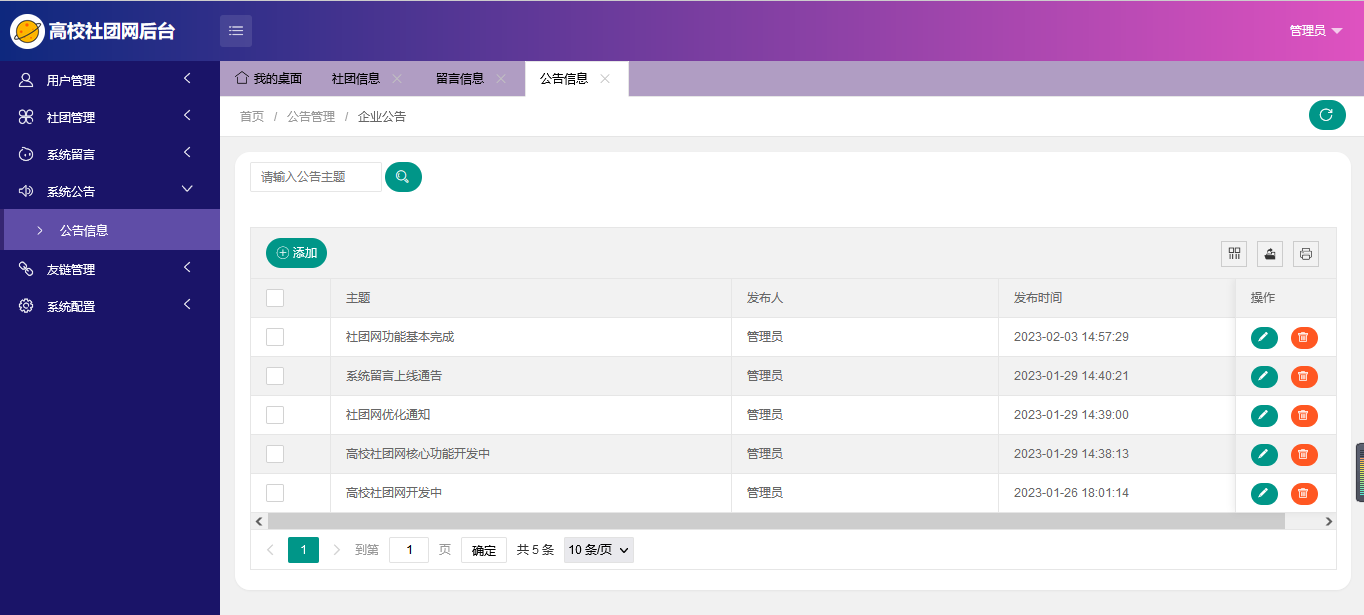Click the page 1 pagination button
Viewport: 1364px width, 615px height.
pyautogui.click(x=303, y=550)
